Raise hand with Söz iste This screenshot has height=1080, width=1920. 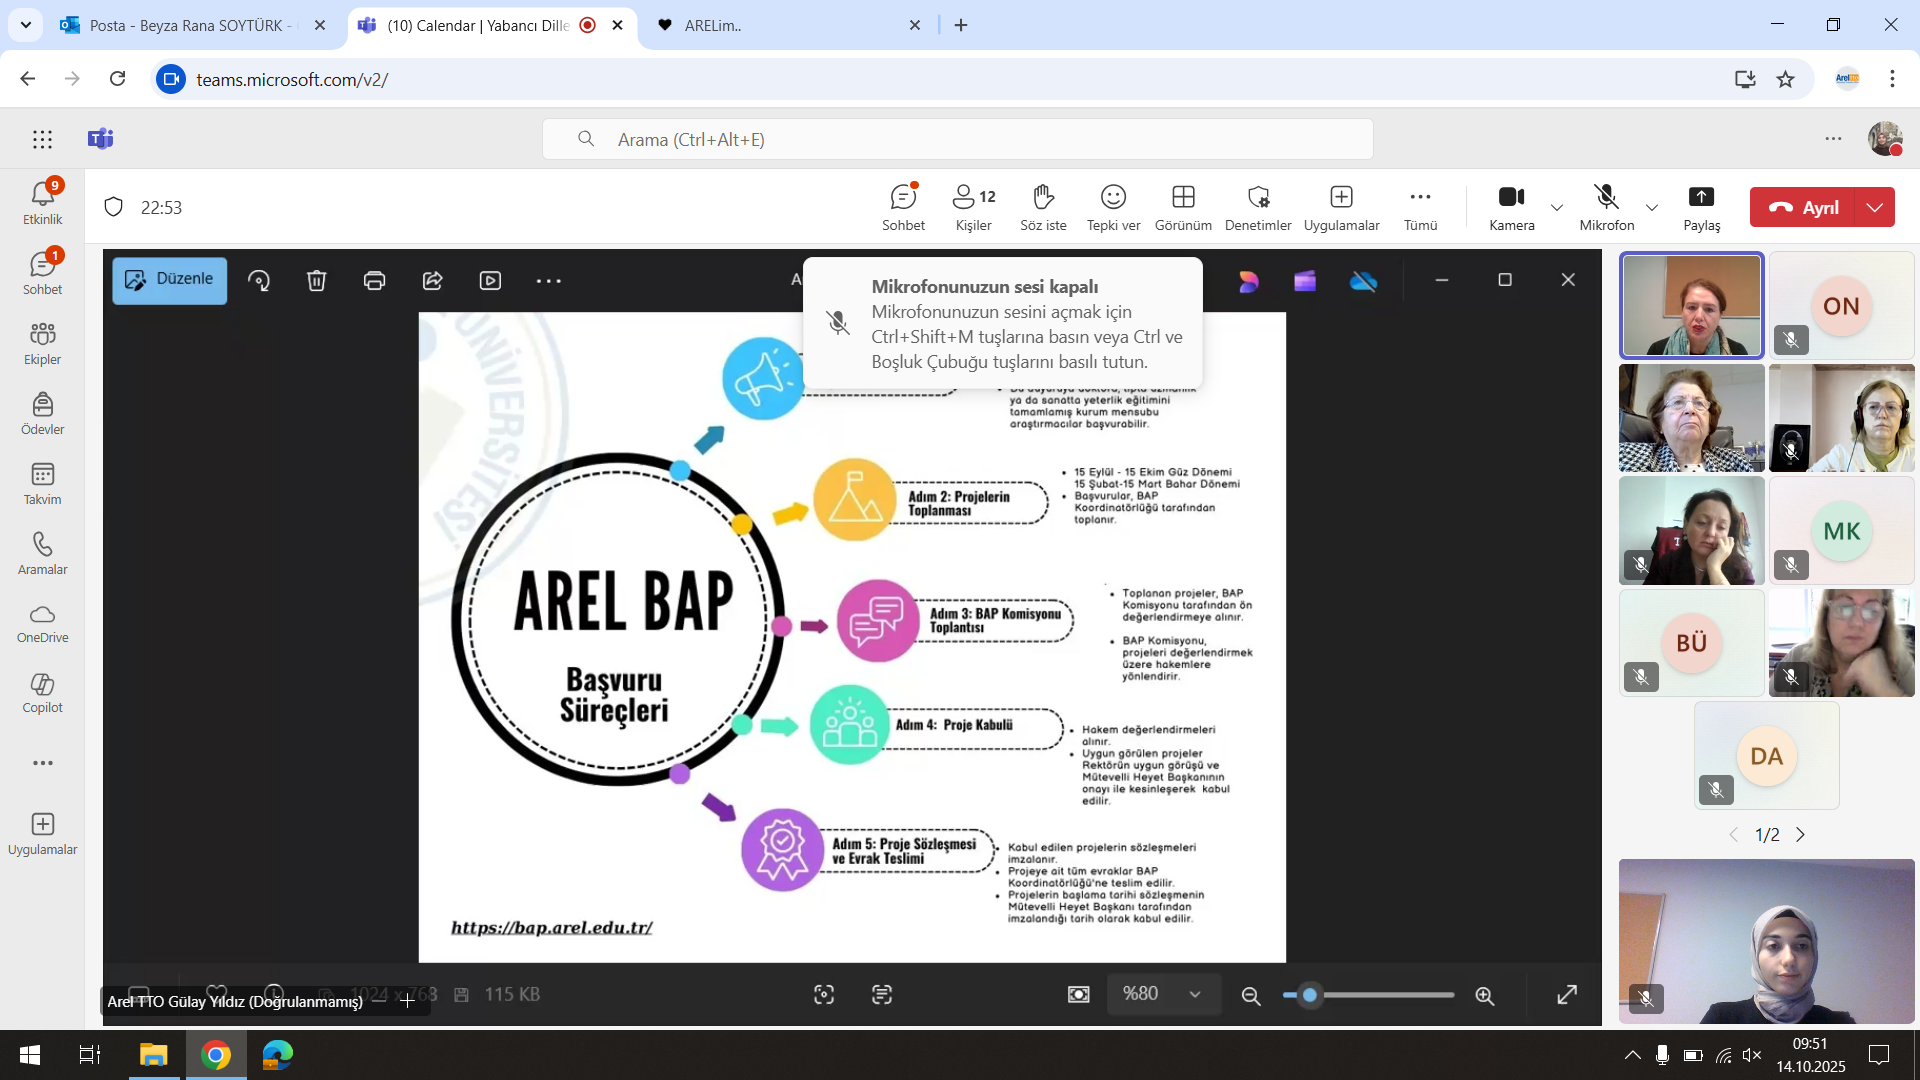[1043, 207]
